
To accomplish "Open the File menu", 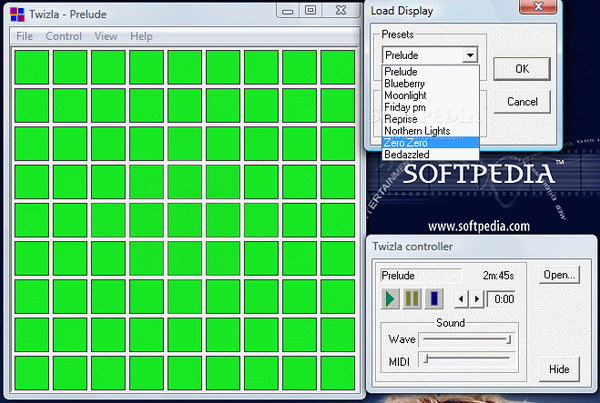I will pyautogui.click(x=24, y=36).
